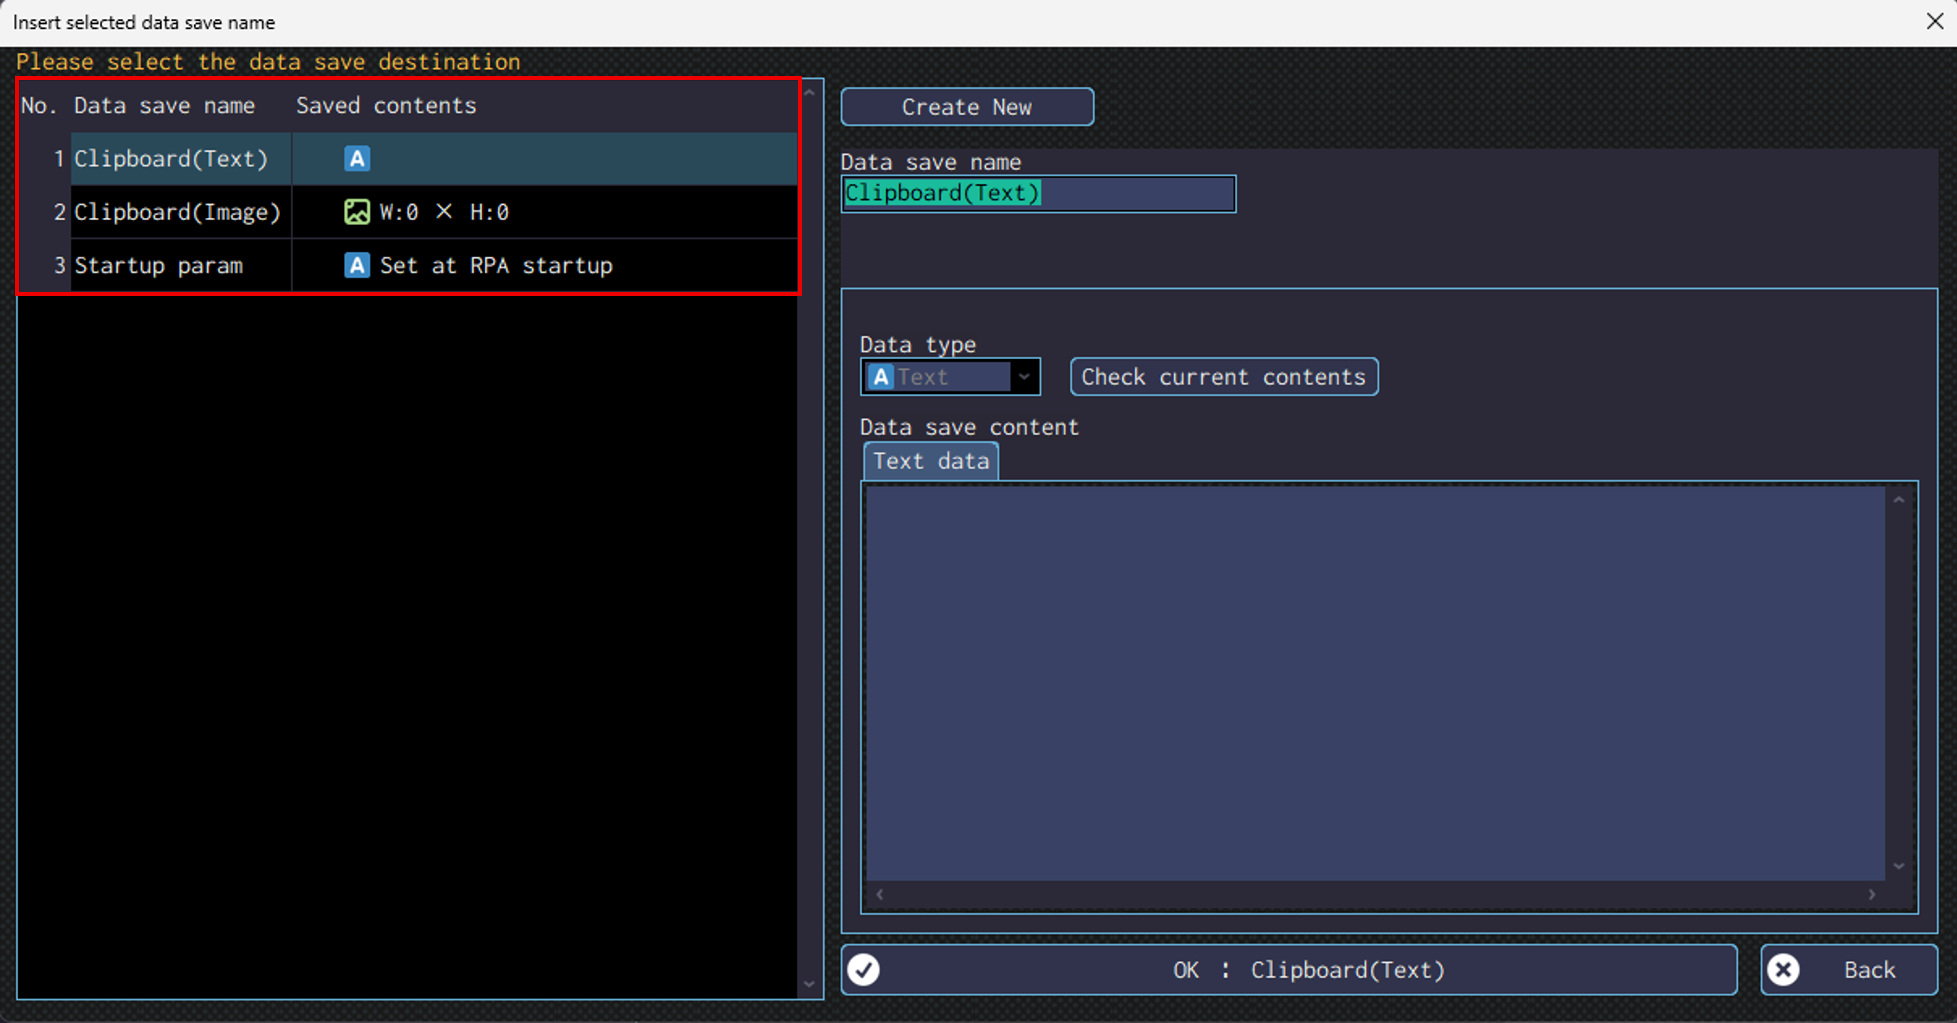
Task: Switch to the Text data tab
Action: click(931, 461)
